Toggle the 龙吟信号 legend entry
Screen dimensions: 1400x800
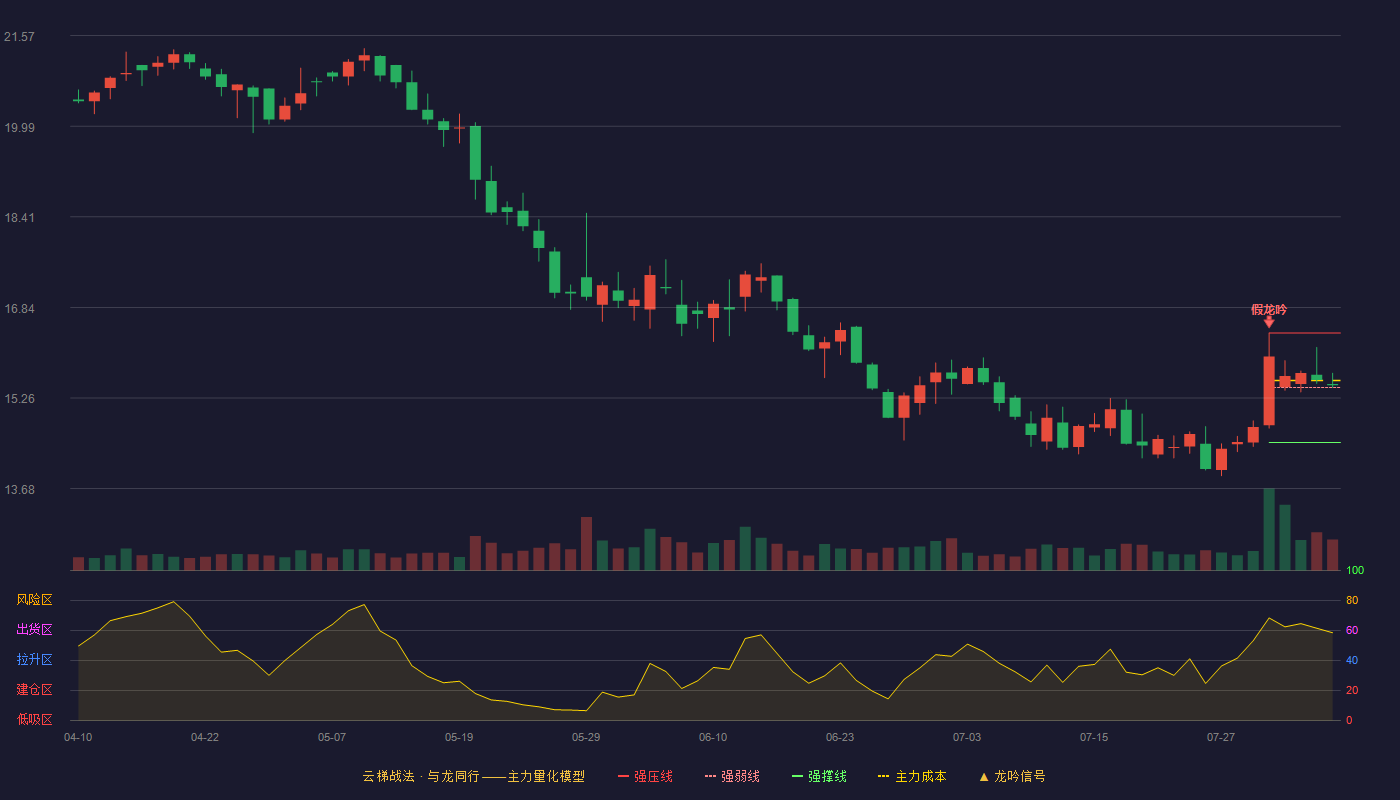point(1012,776)
